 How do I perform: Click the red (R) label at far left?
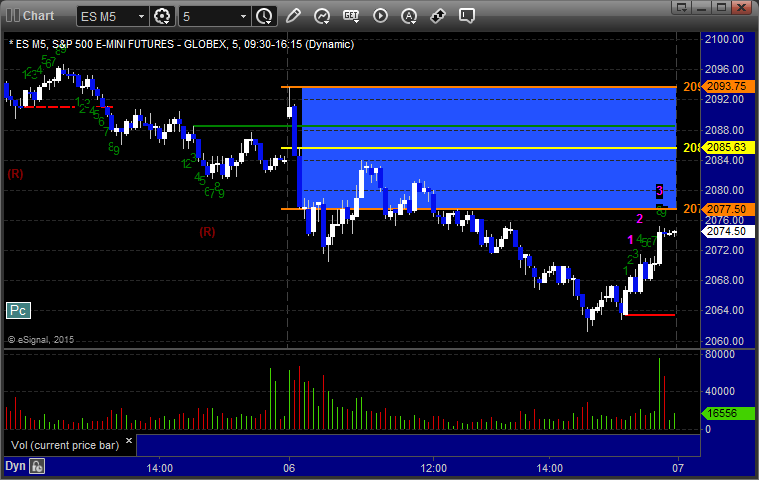pos(15,174)
